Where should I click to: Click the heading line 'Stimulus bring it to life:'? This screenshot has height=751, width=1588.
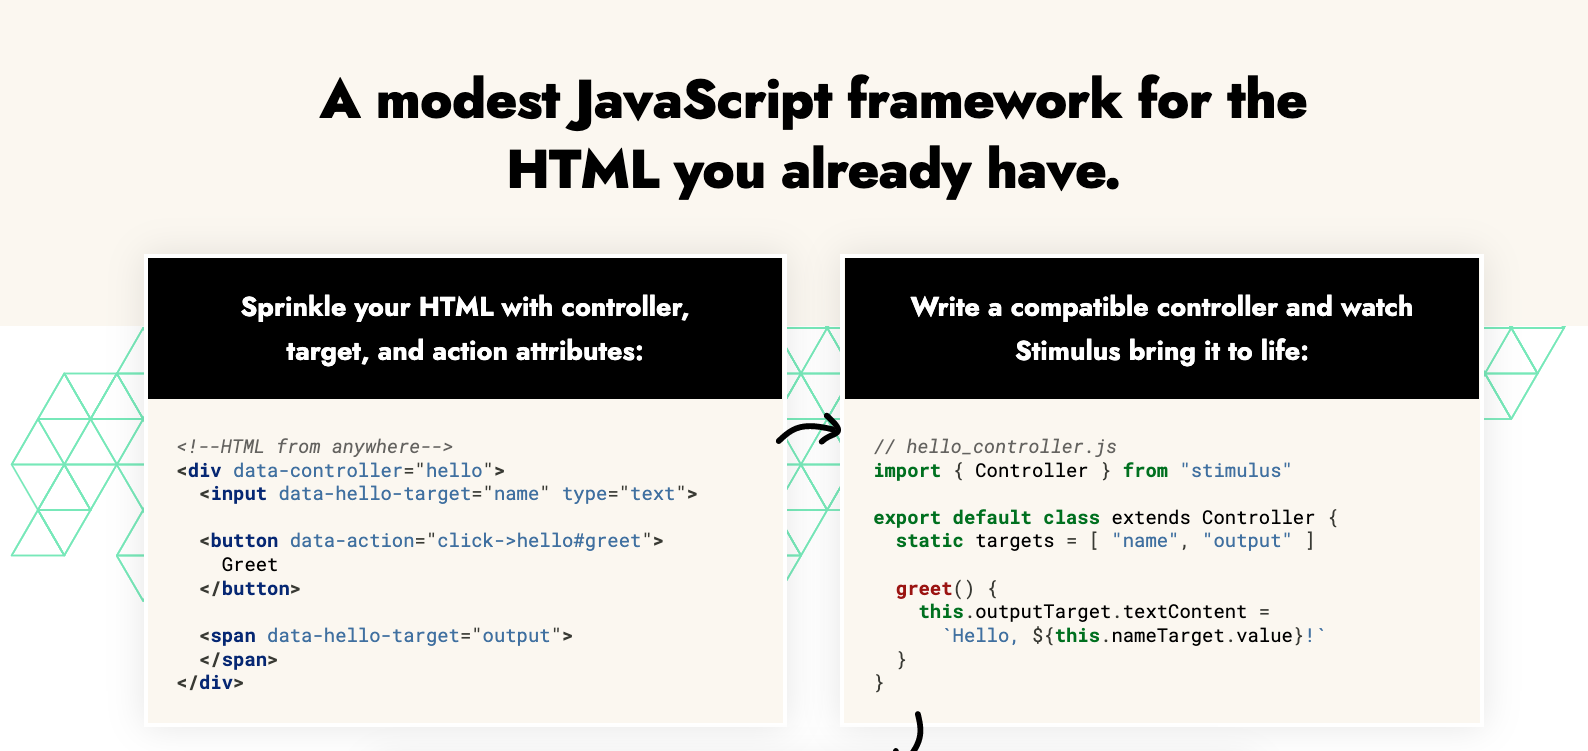(x=1162, y=351)
